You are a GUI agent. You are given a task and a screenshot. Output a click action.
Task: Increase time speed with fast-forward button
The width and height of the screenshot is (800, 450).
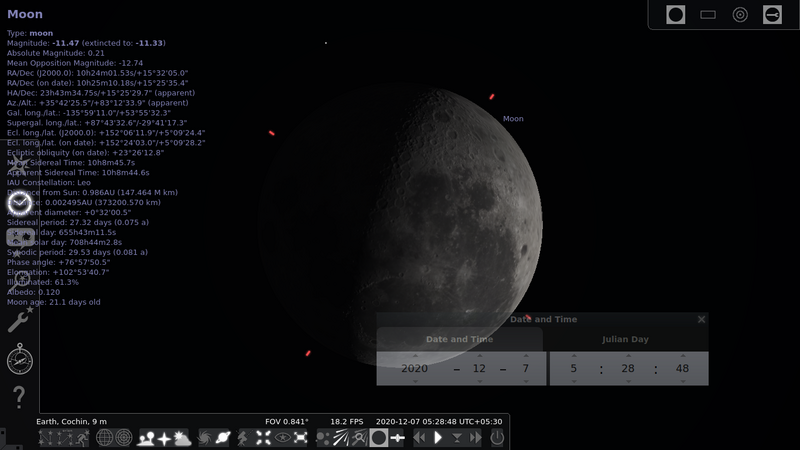(x=476, y=438)
